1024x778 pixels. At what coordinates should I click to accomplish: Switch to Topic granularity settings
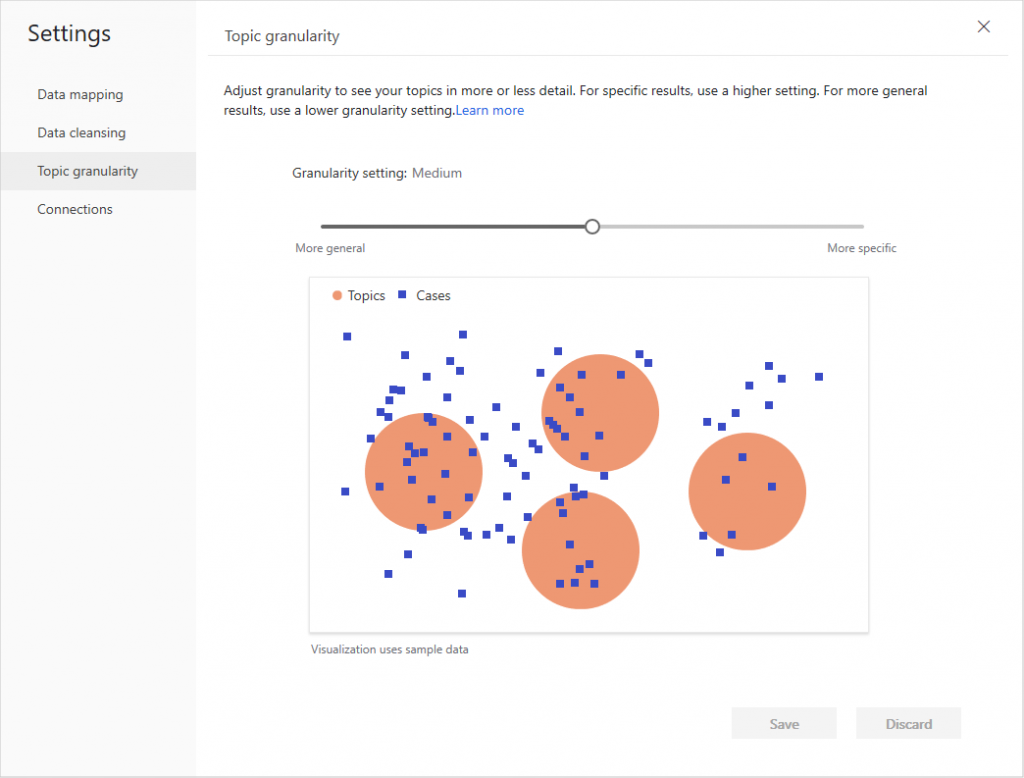[x=87, y=171]
